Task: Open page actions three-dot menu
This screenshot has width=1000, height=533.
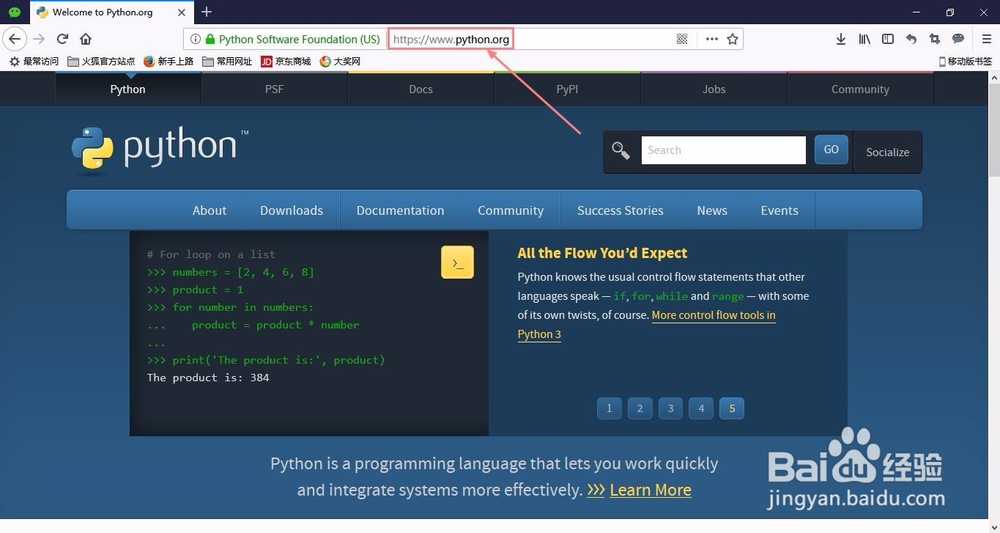Action: click(712, 40)
